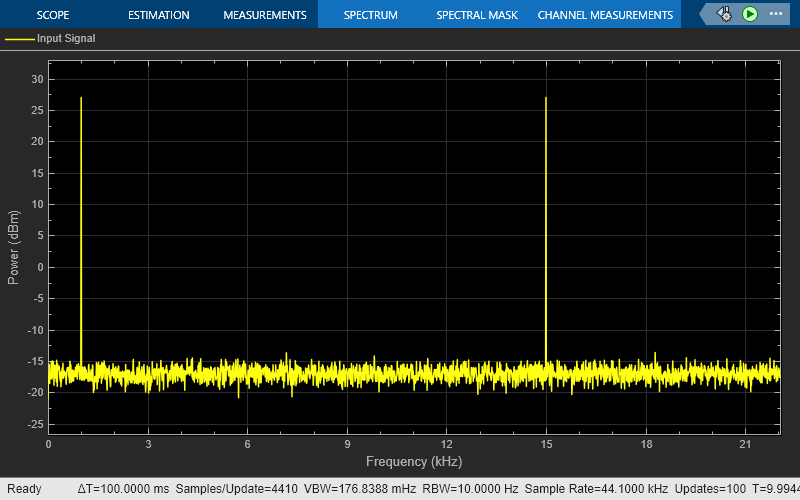Open the three-dots more options menu

coord(776,14)
